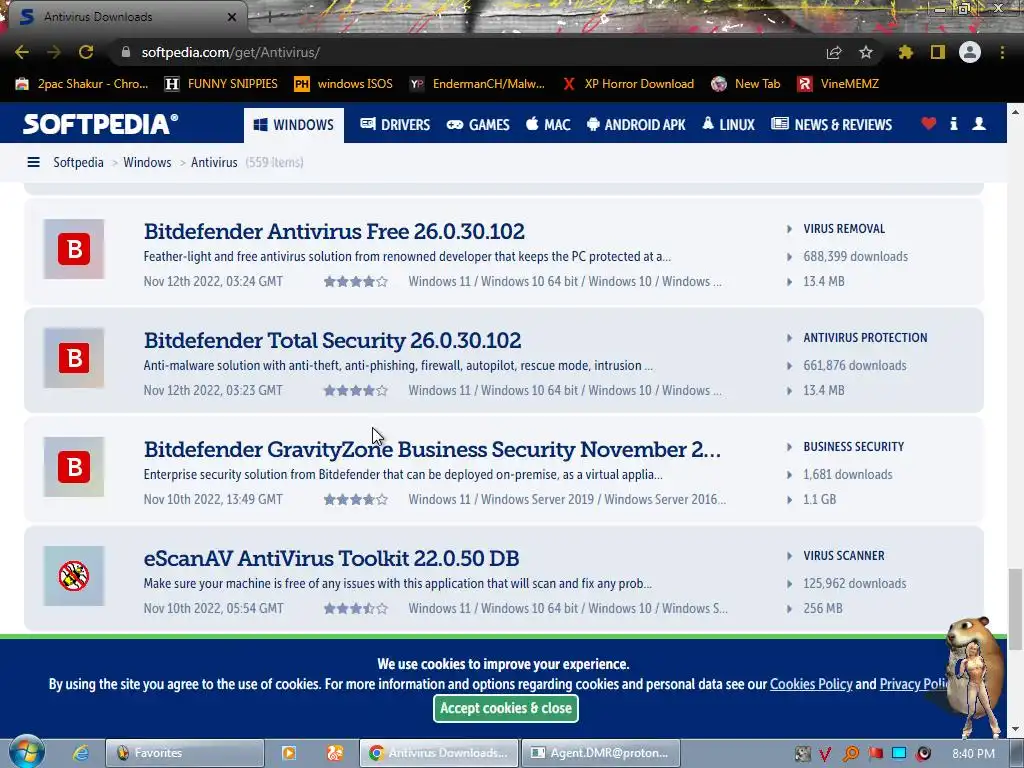
Task: Go to Softpedia breadcrumb link
Action: coord(78,162)
